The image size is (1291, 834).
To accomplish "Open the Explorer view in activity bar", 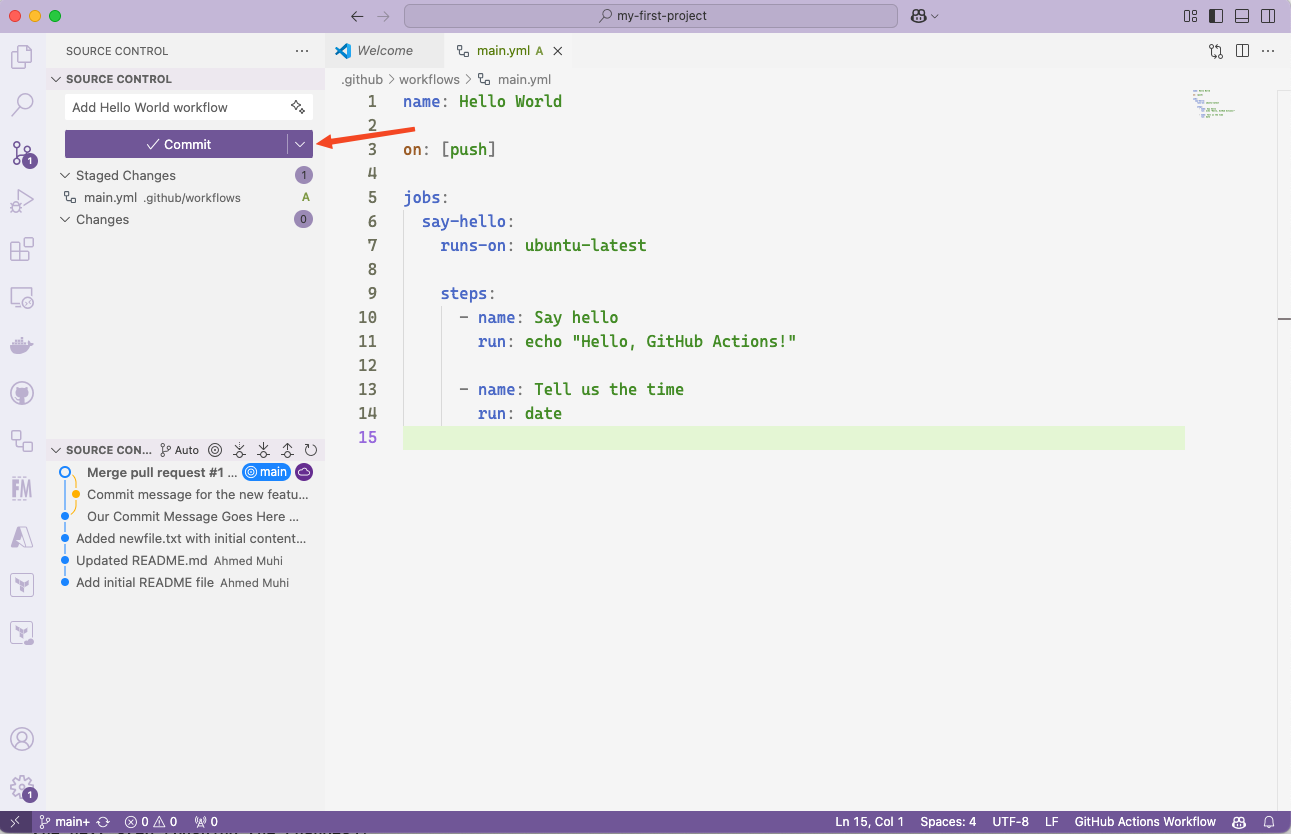I will pyautogui.click(x=22, y=57).
